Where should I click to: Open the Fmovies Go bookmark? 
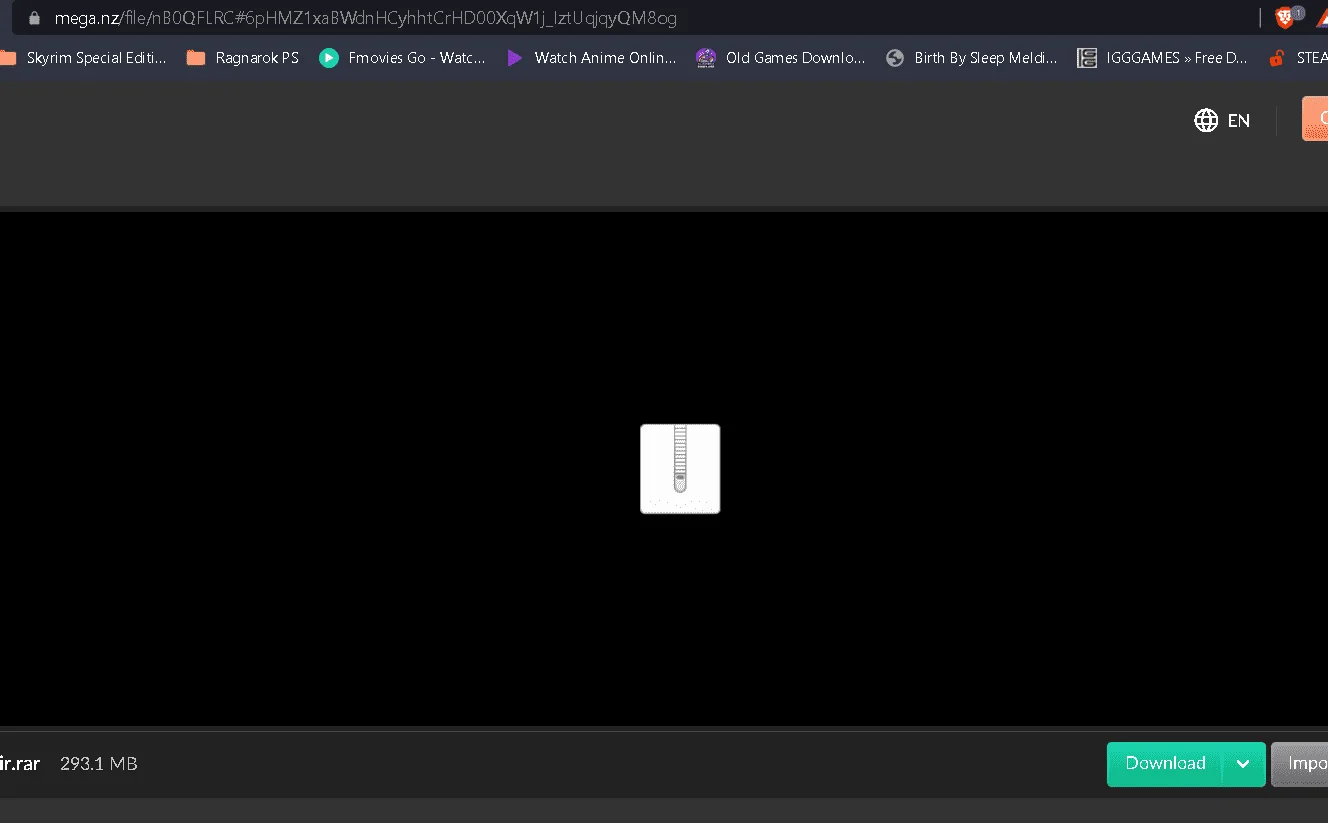tap(402, 58)
